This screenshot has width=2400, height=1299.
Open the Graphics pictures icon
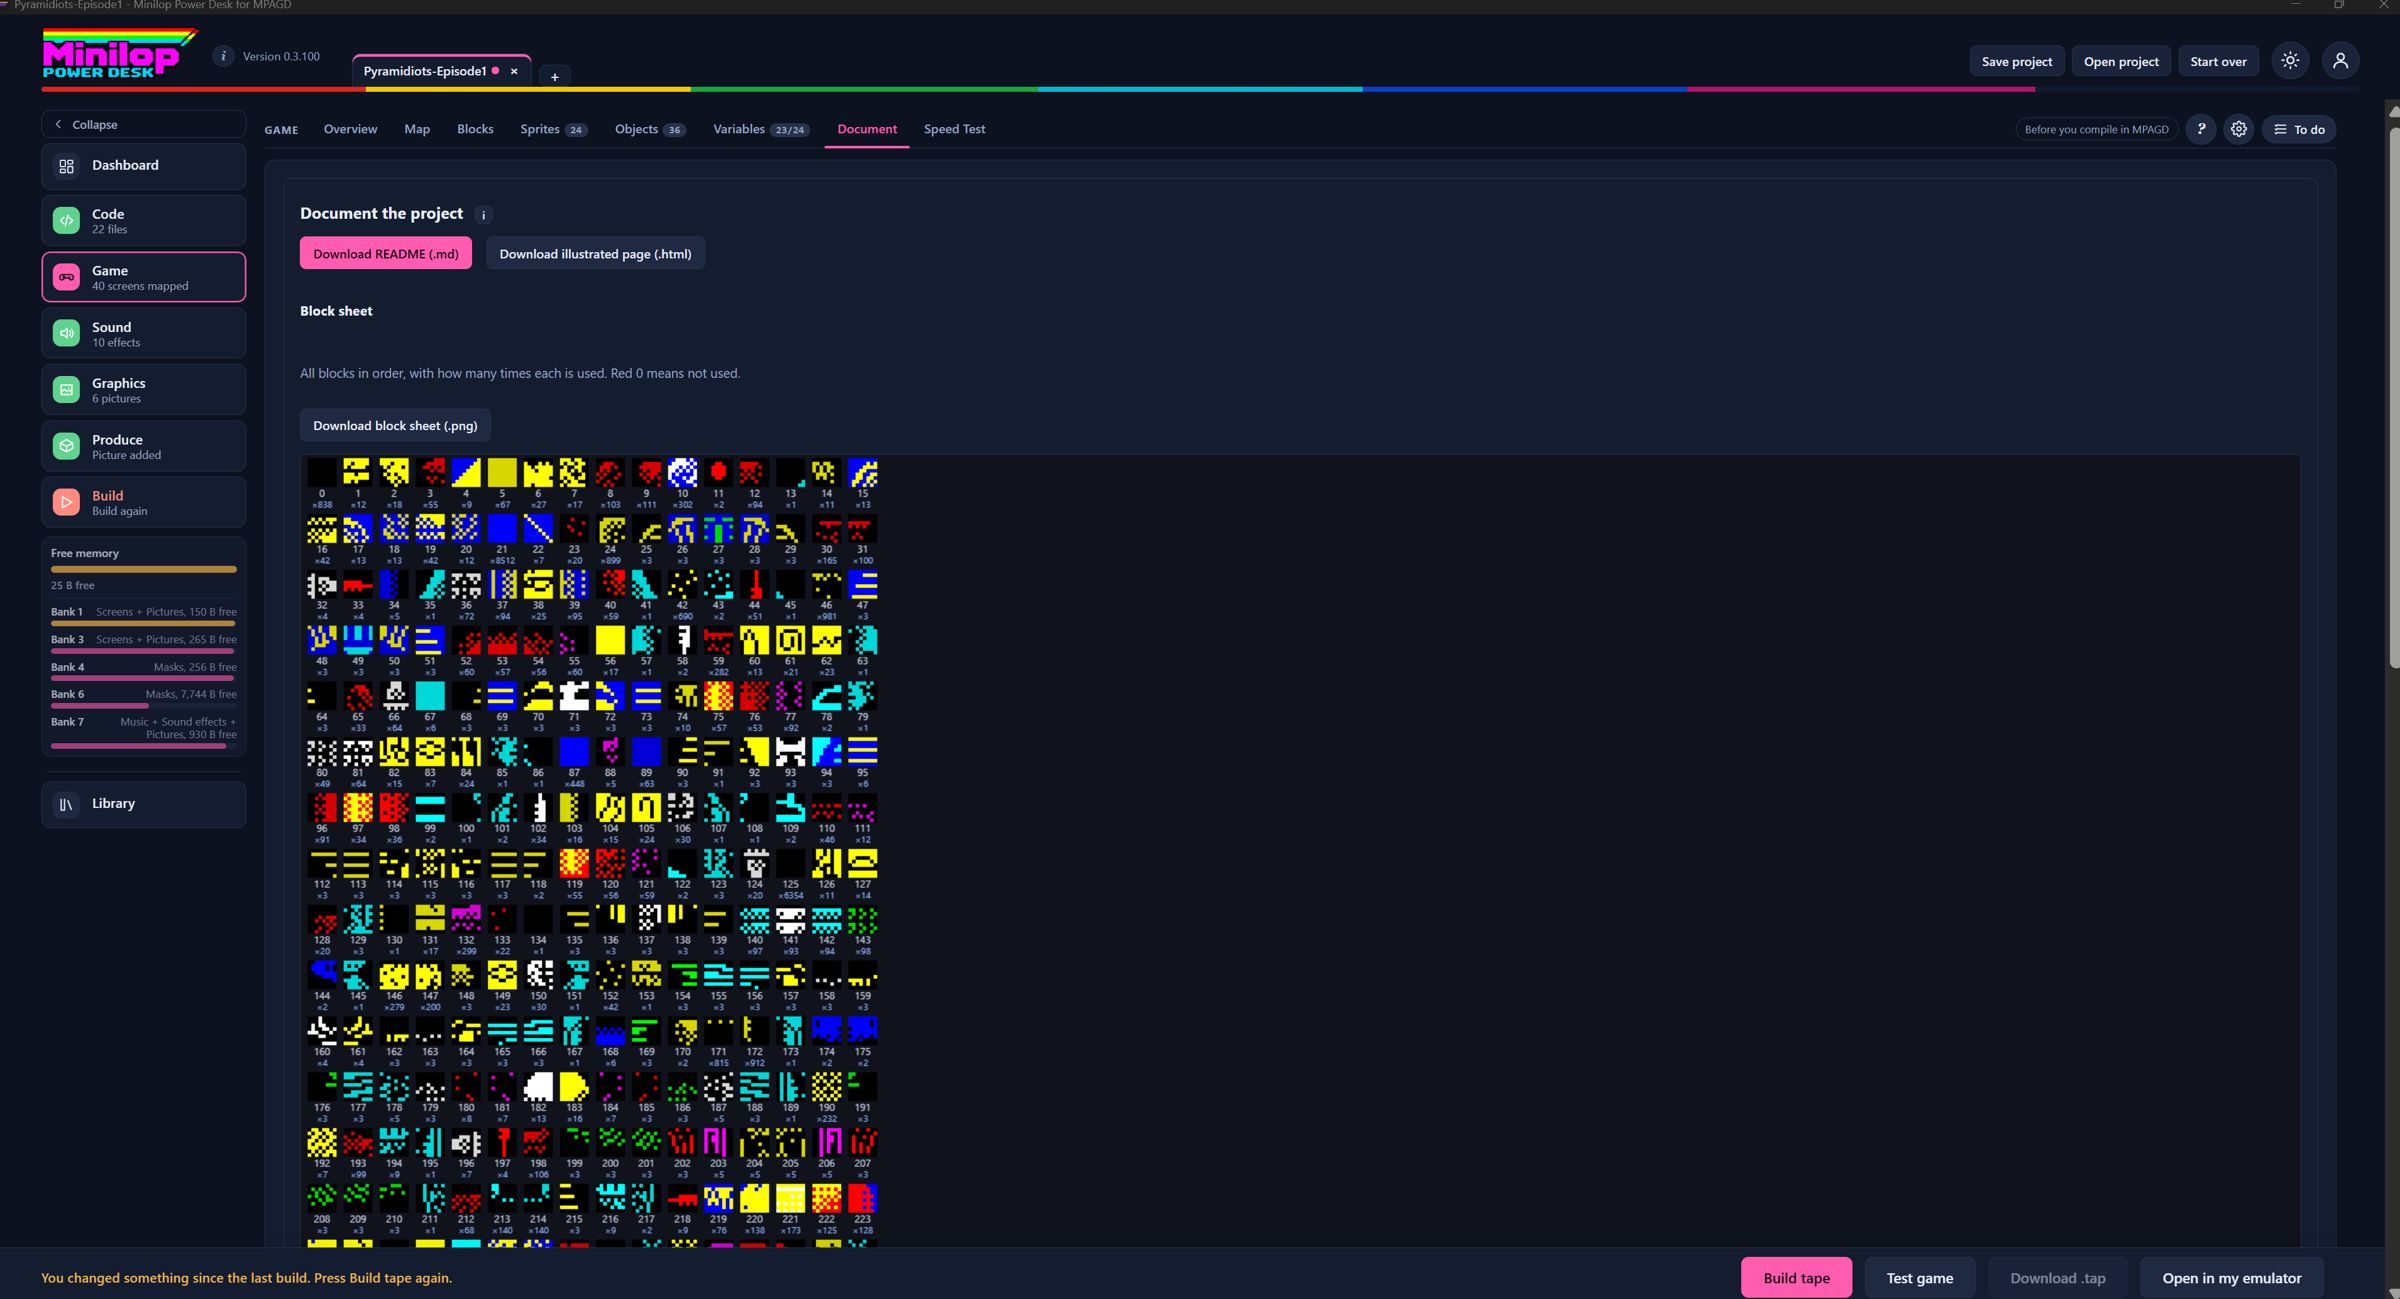(x=66, y=390)
